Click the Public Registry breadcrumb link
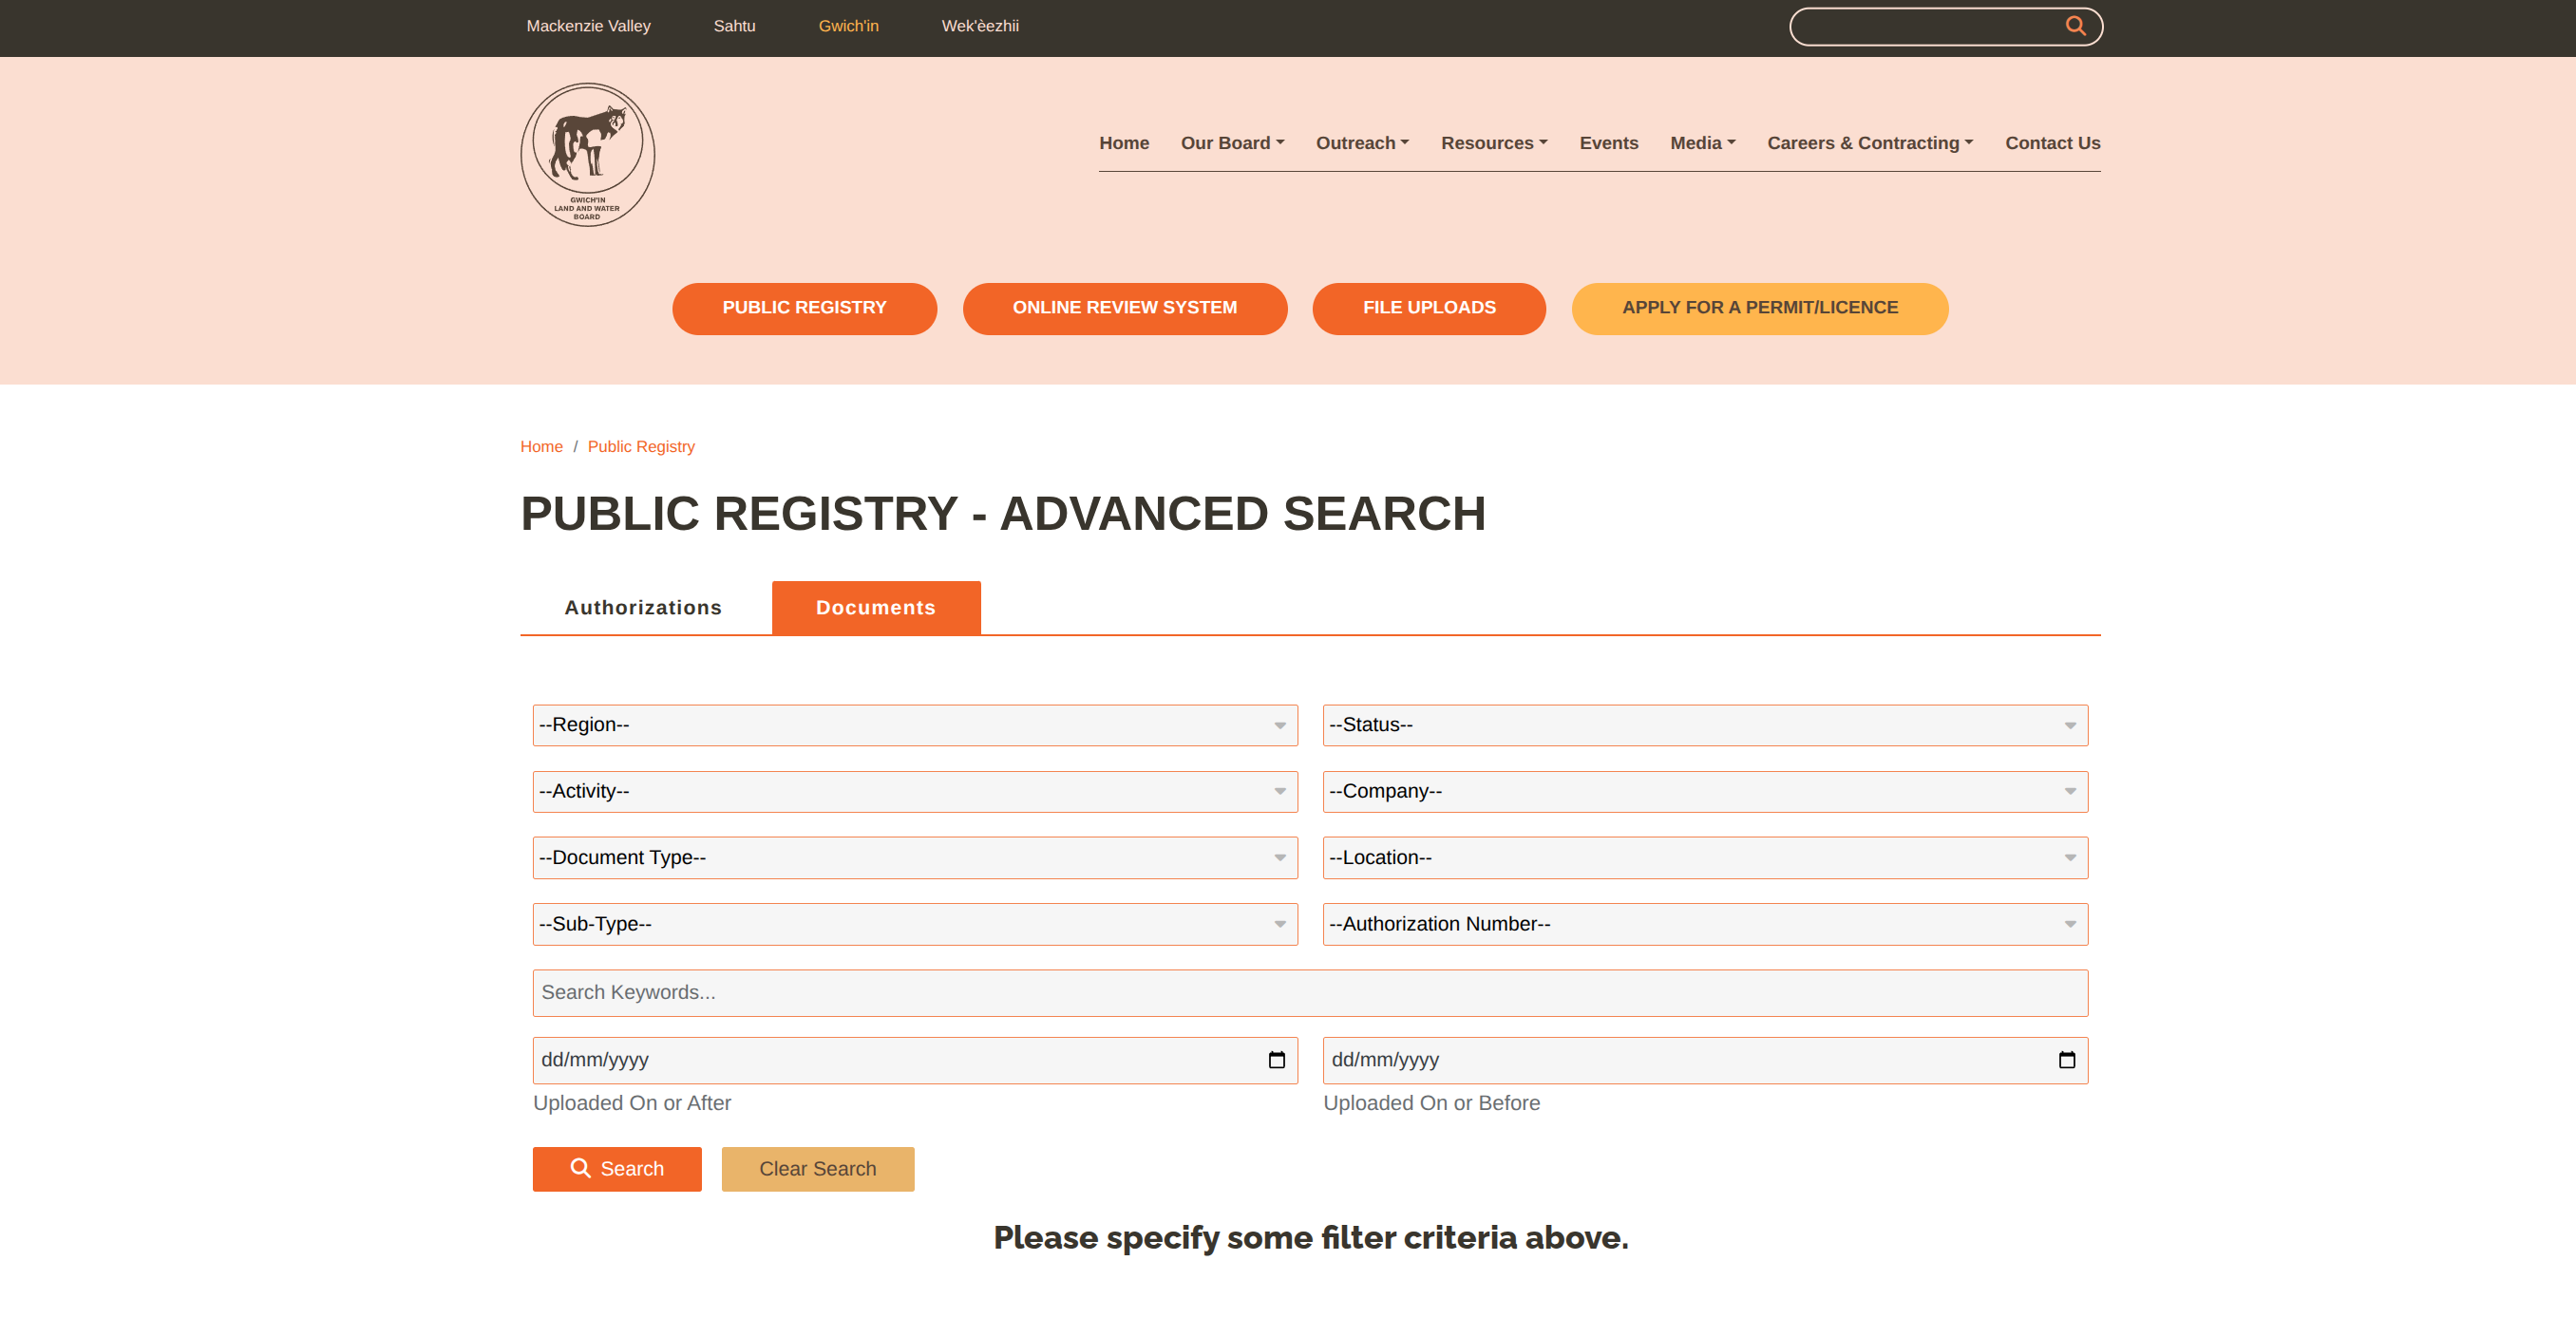The image size is (2576, 1317). coord(641,447)
